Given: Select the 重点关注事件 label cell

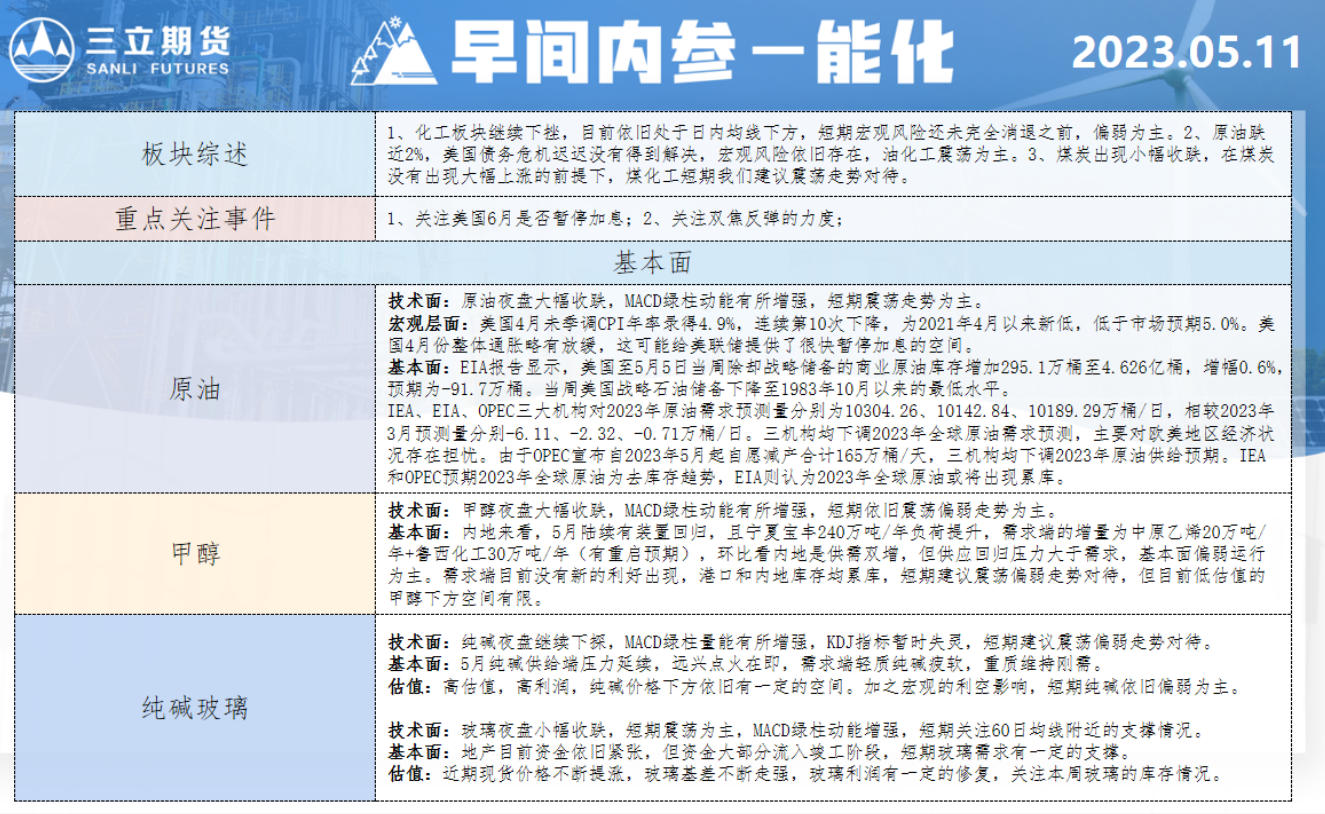Looking at the screenshot, I should click(x=194, y=219).
